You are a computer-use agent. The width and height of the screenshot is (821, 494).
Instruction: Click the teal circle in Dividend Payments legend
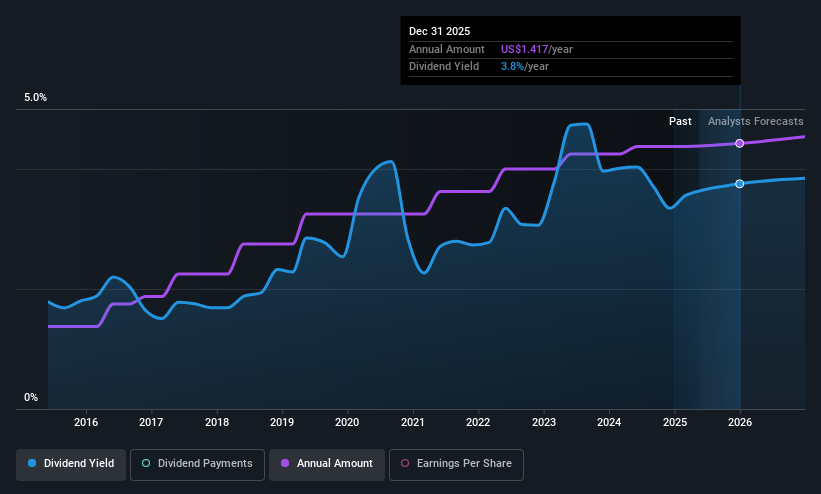coord(146,463)
